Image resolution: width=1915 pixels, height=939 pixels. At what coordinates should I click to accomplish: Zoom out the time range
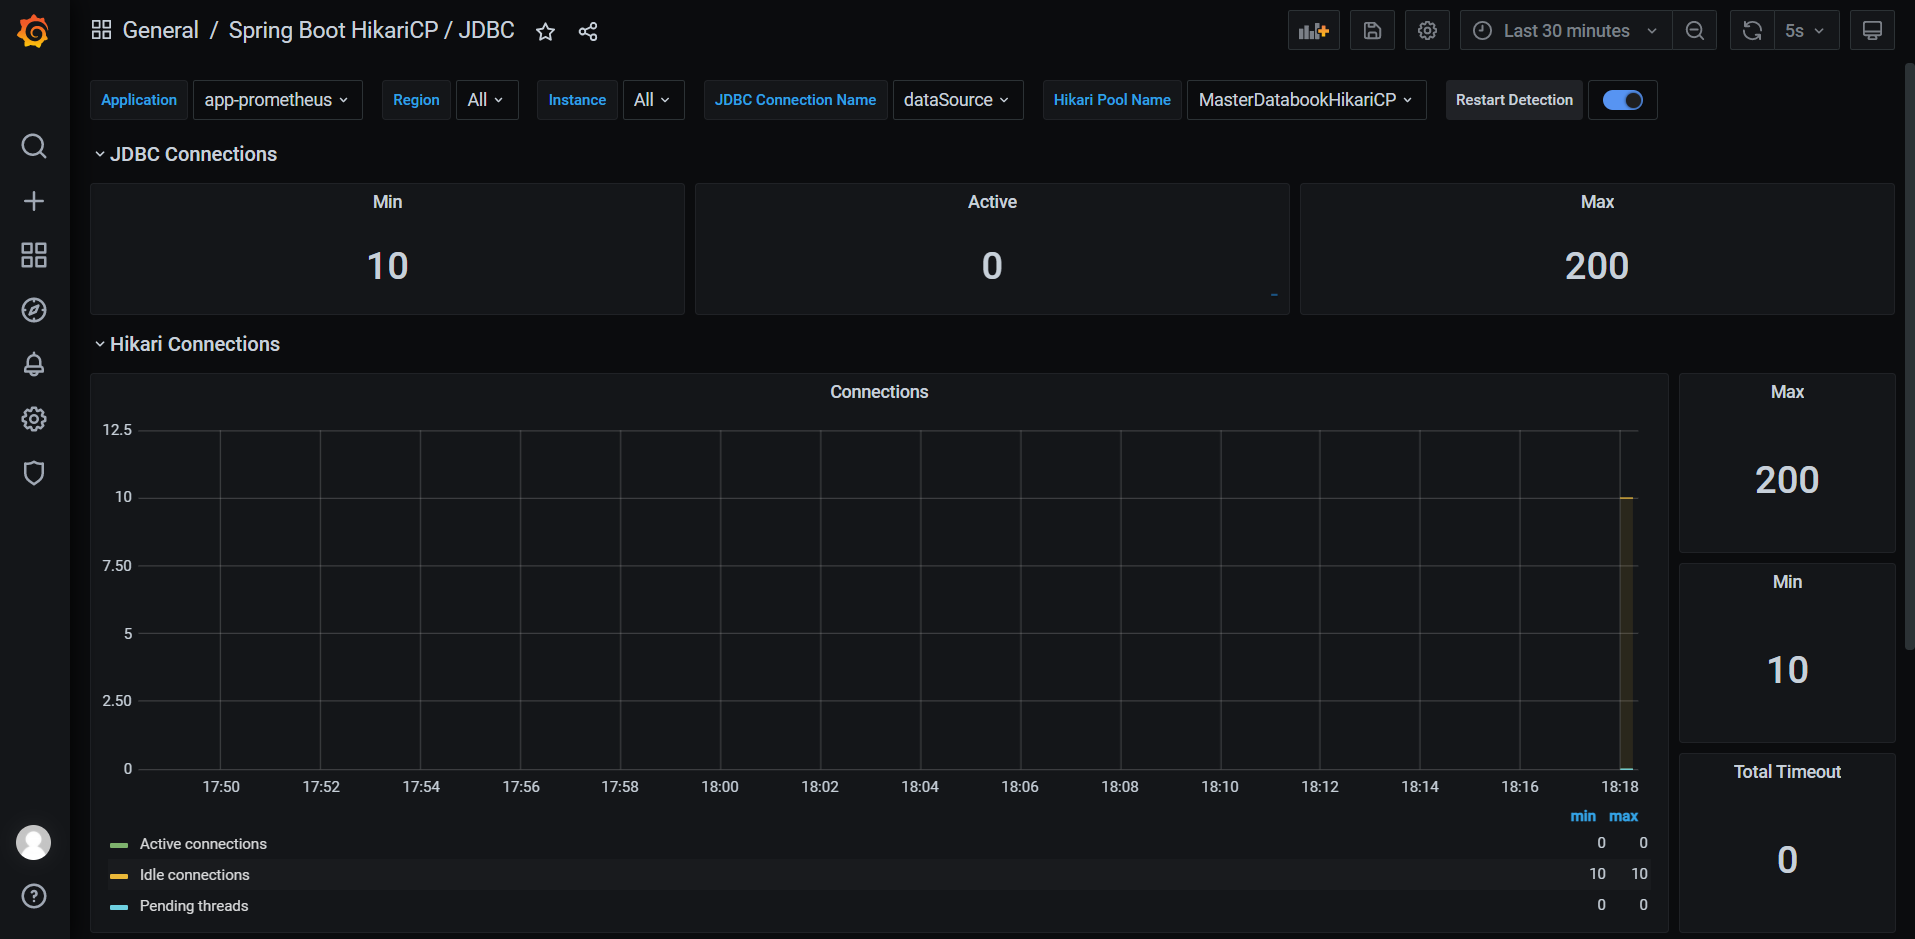(1695, 31)
